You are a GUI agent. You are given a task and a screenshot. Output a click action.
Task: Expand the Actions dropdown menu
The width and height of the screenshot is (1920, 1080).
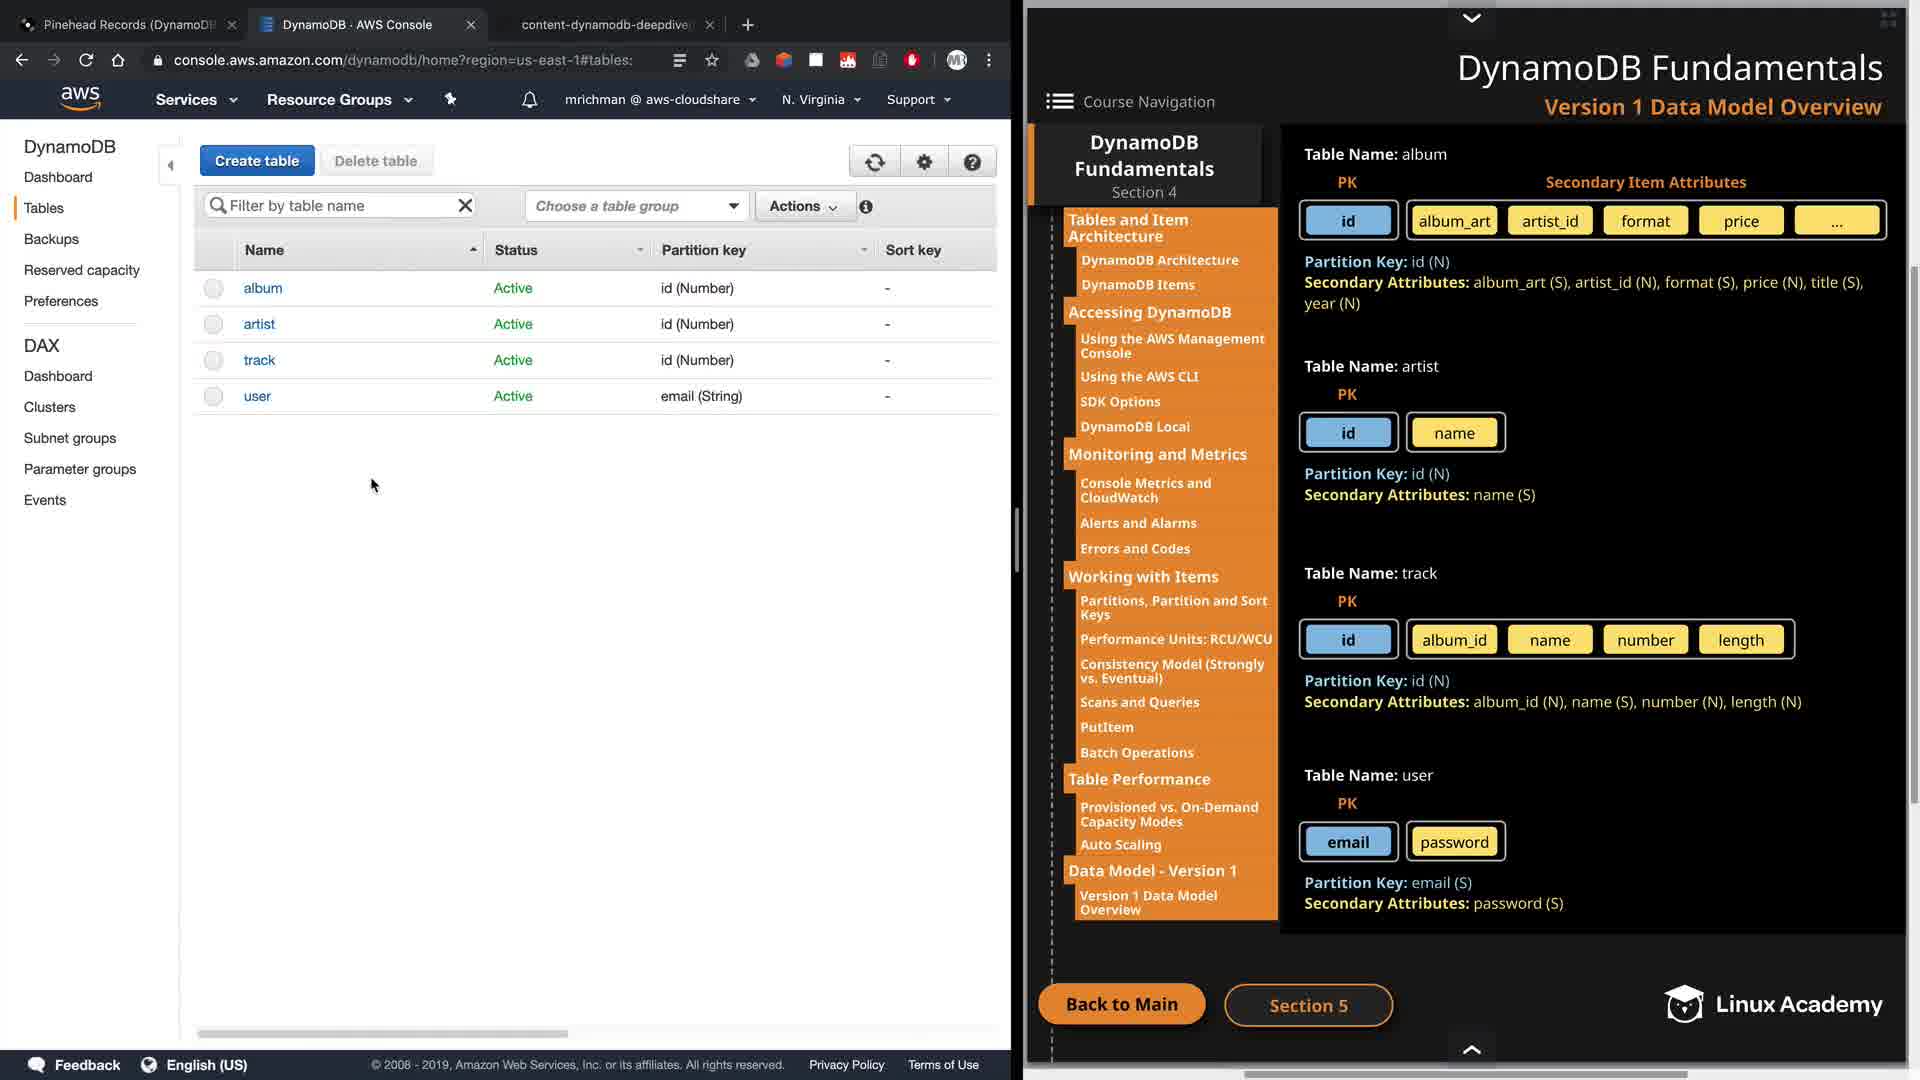804,206
